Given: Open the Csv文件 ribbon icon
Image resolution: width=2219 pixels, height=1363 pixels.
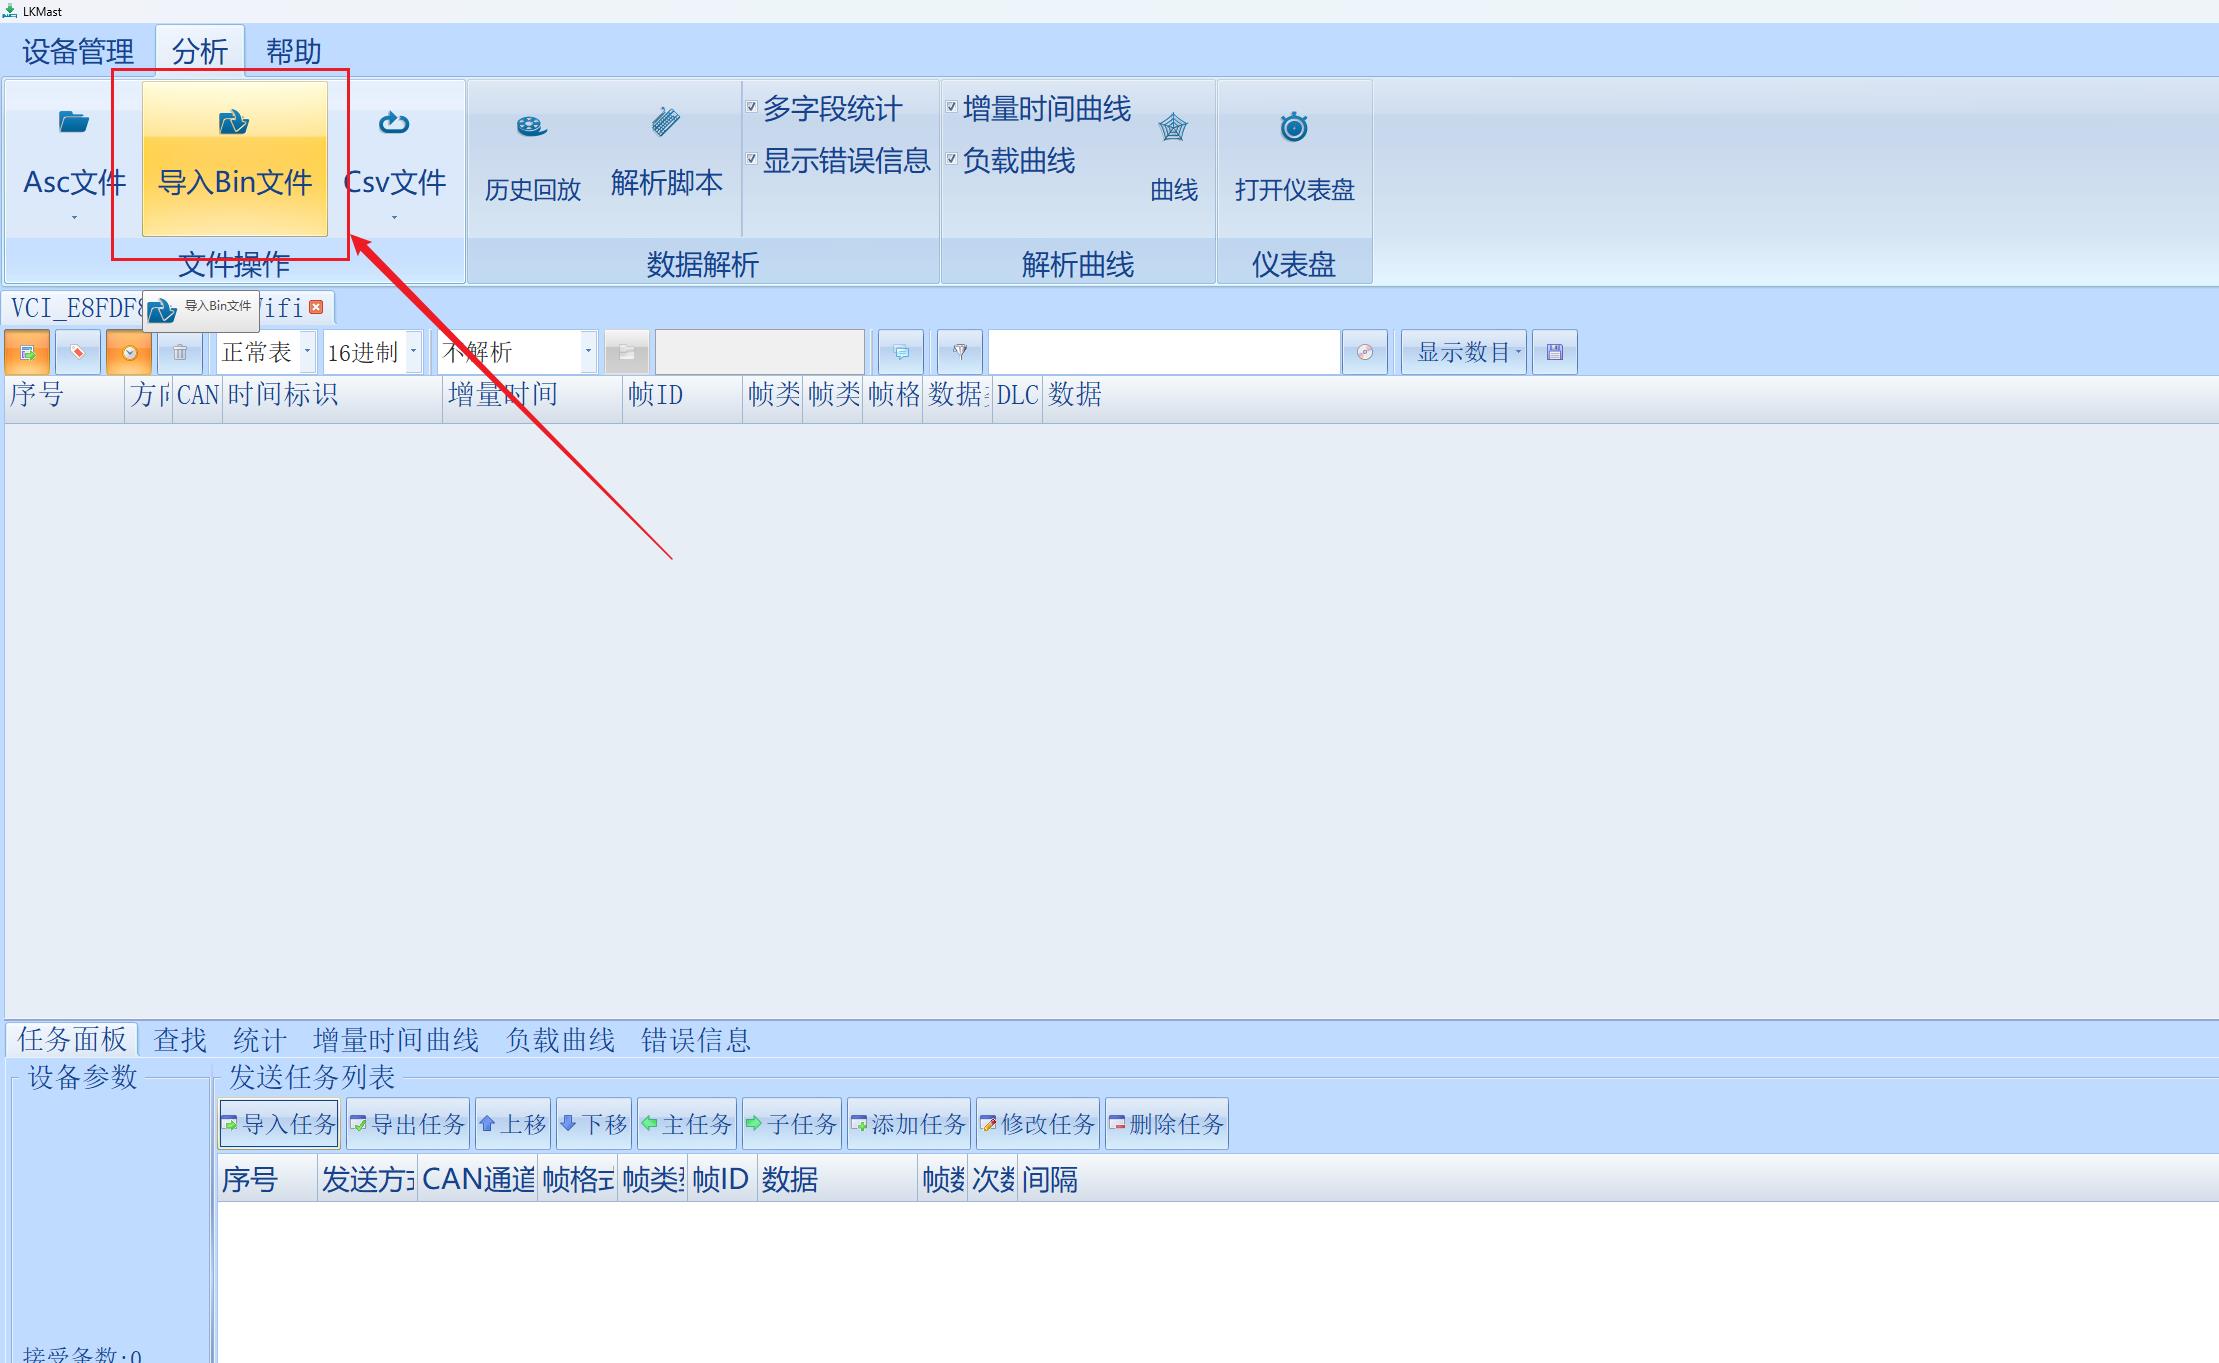Looking at the screenshot, I should click(x=394, y=123).
